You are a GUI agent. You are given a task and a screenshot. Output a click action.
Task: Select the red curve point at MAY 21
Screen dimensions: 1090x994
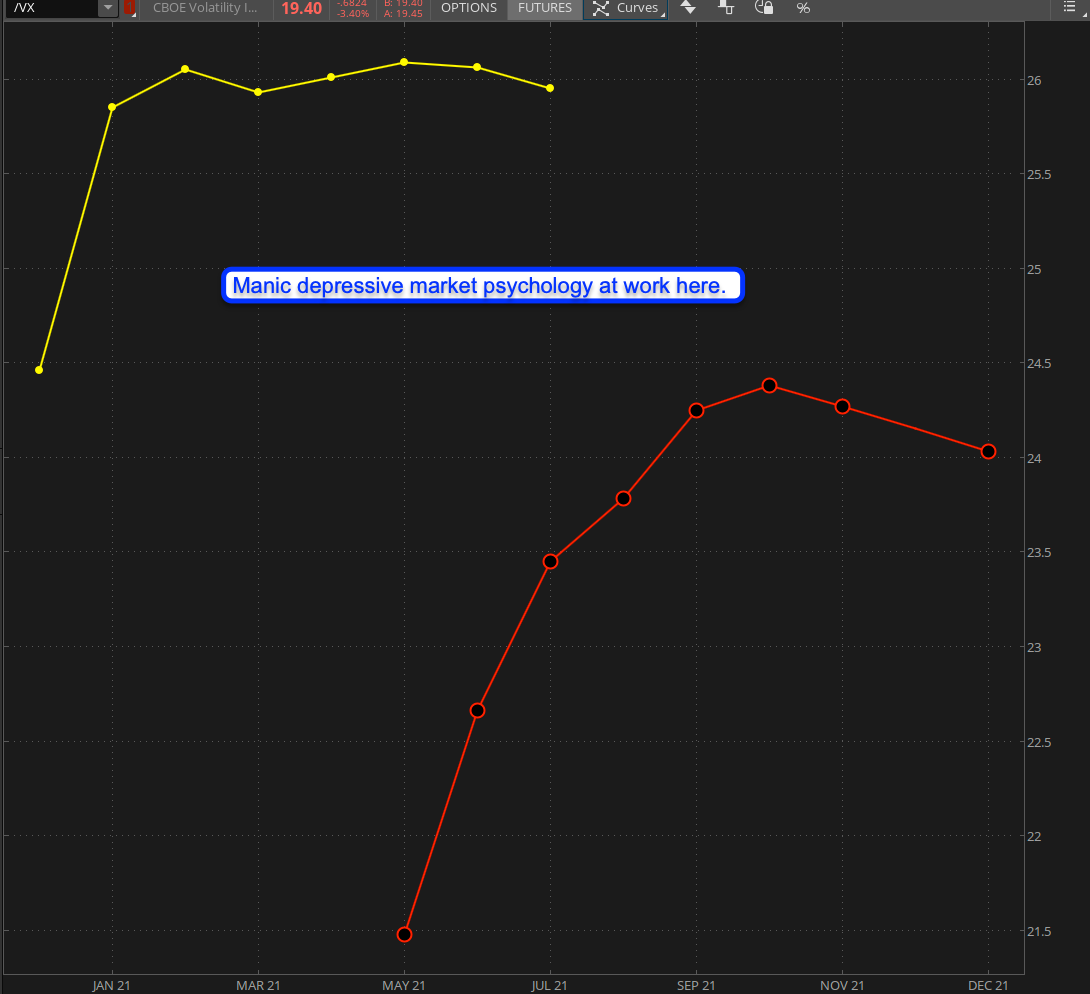click(x=404, y=934)
